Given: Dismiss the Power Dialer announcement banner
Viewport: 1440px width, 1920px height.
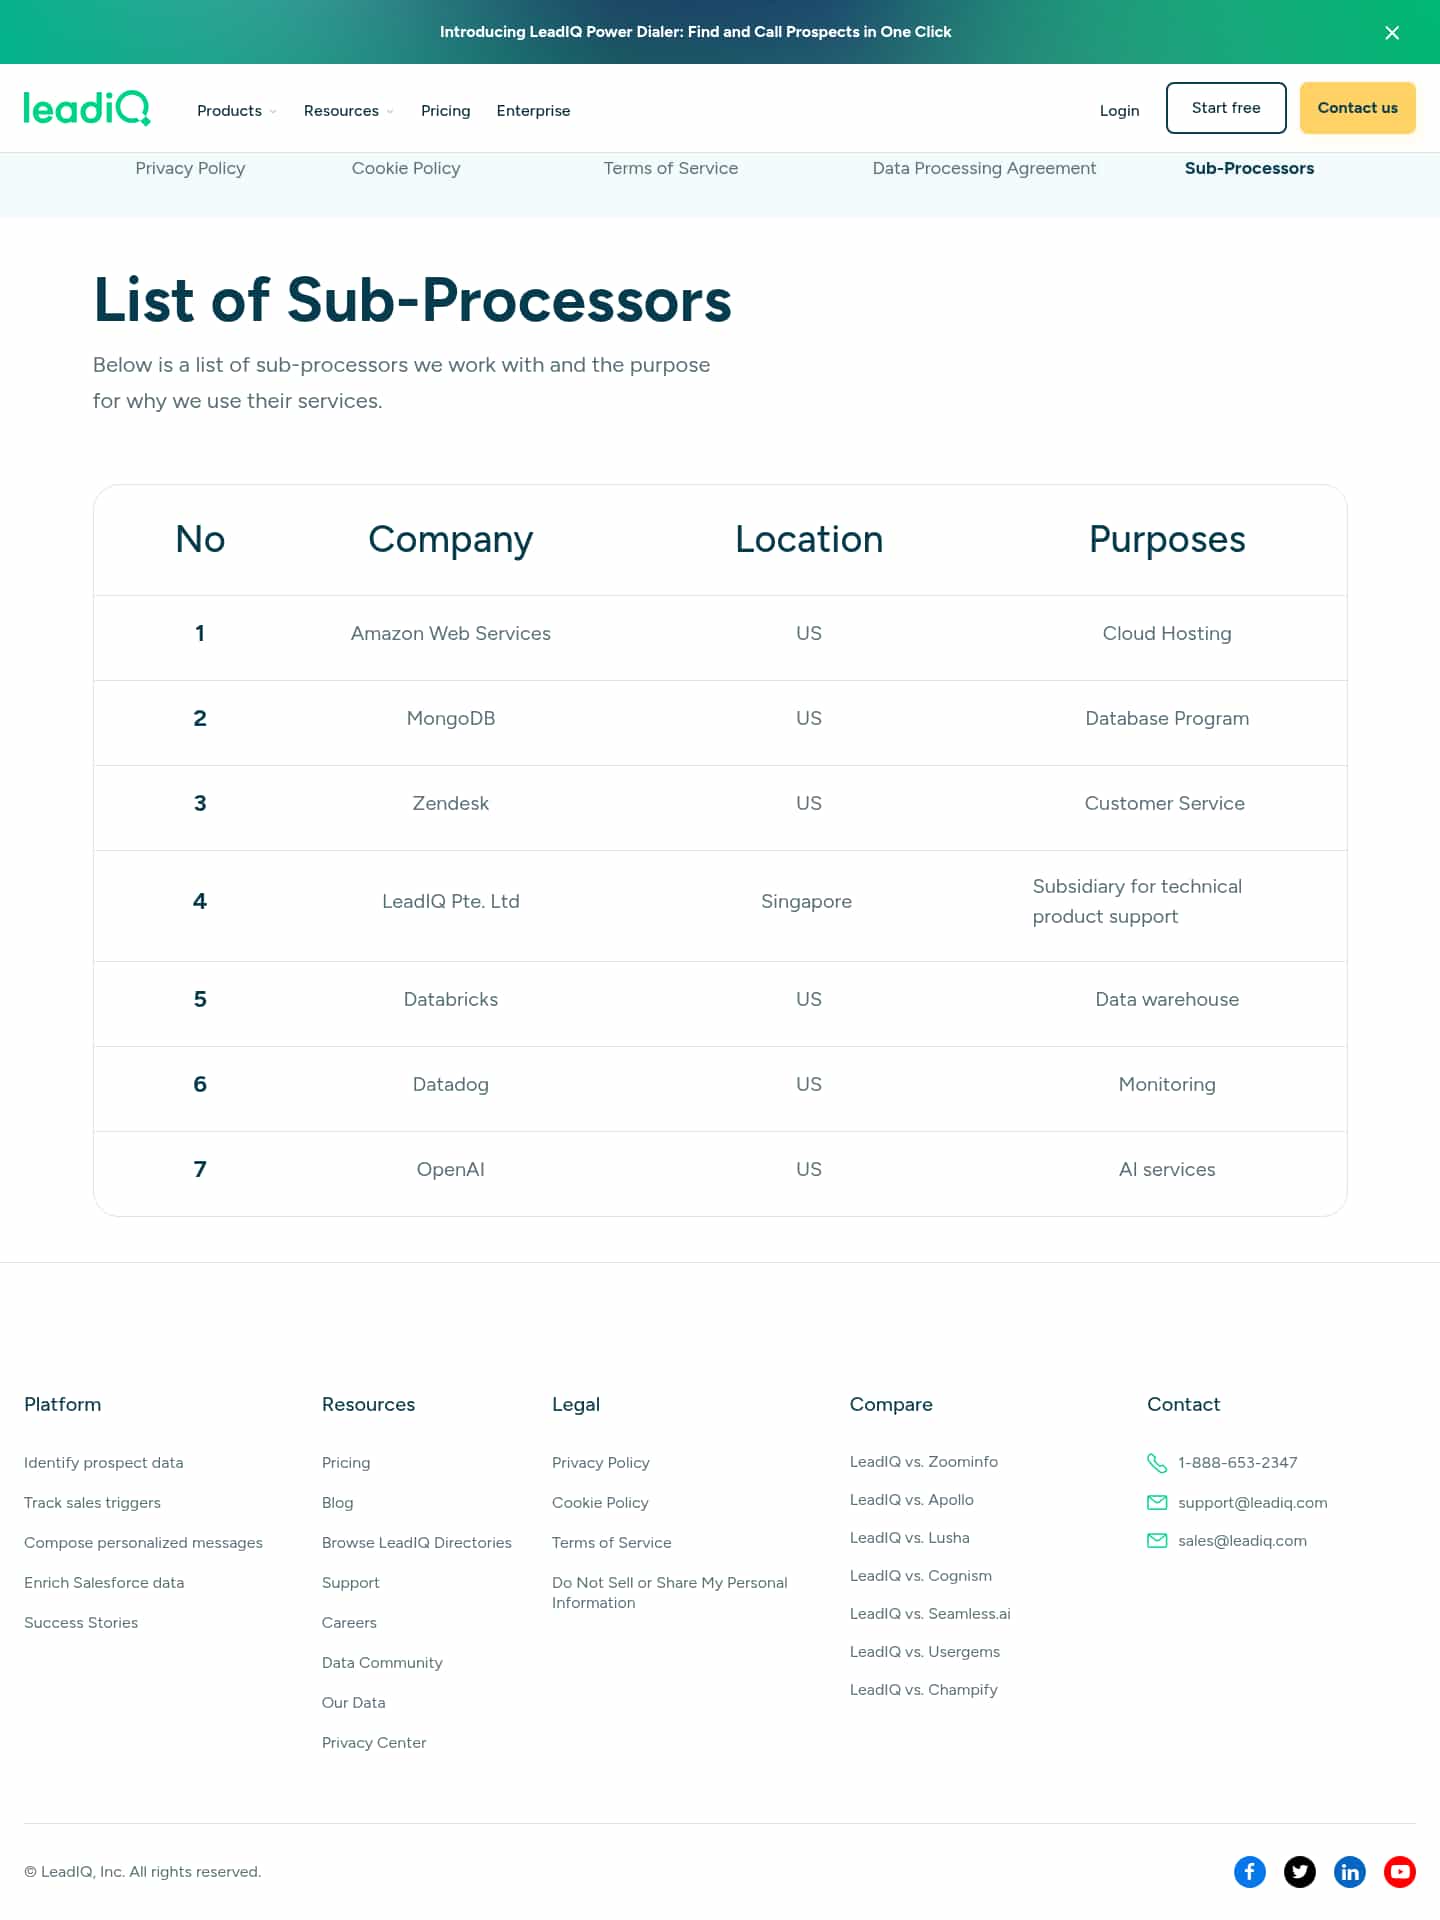Looking at the screenshot, I should pyautogui.click(x=1392, y=32).
